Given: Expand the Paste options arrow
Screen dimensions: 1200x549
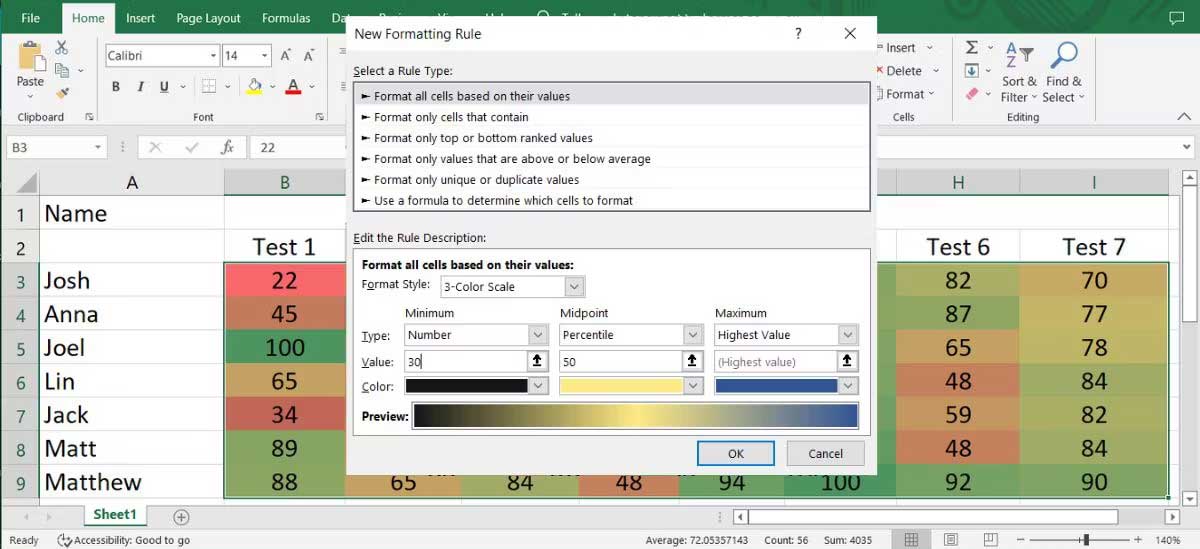Looking at the screenshot, I should click(30, 96).
